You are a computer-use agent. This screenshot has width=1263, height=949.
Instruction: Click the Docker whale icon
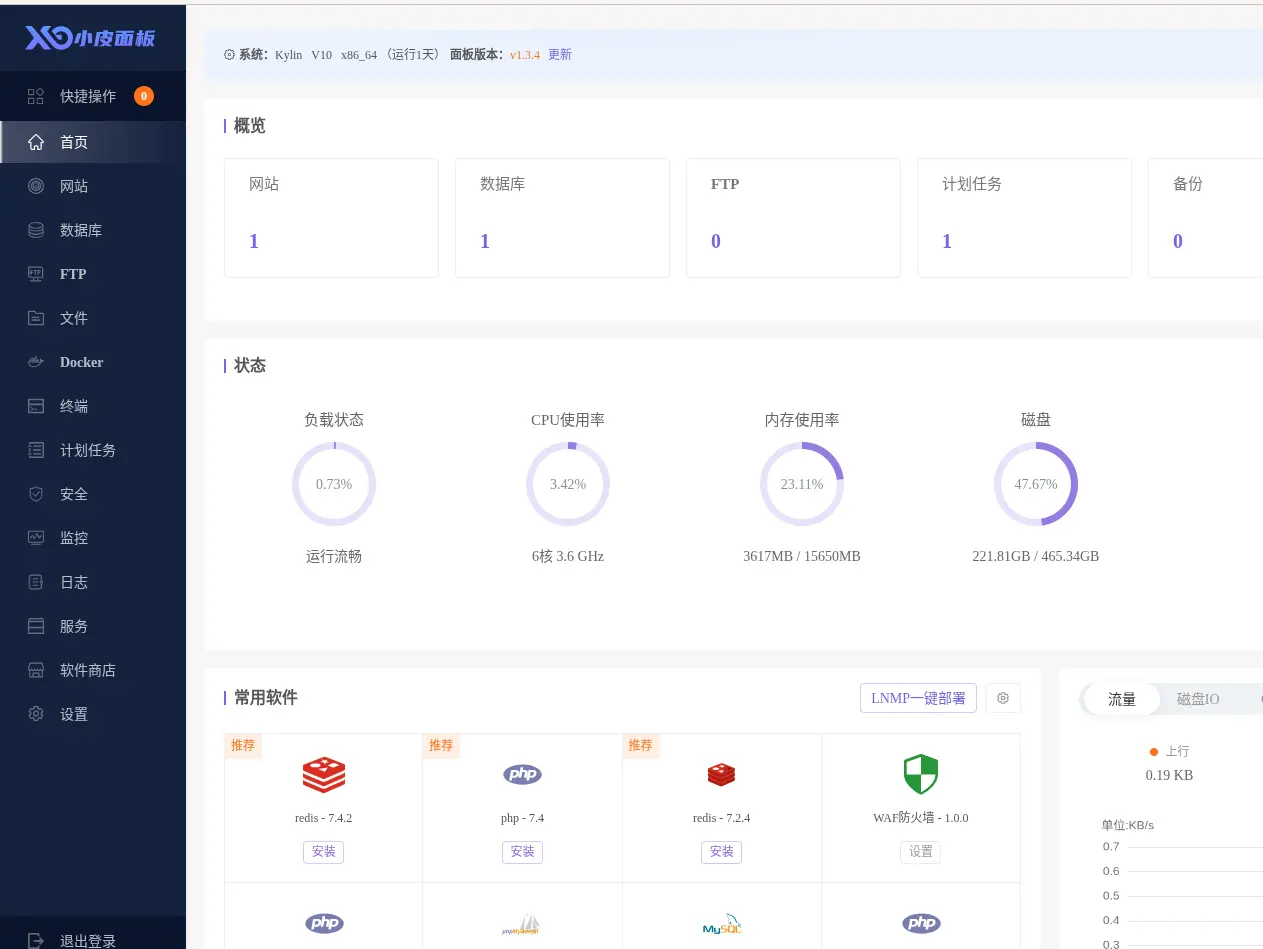[36, 362]
